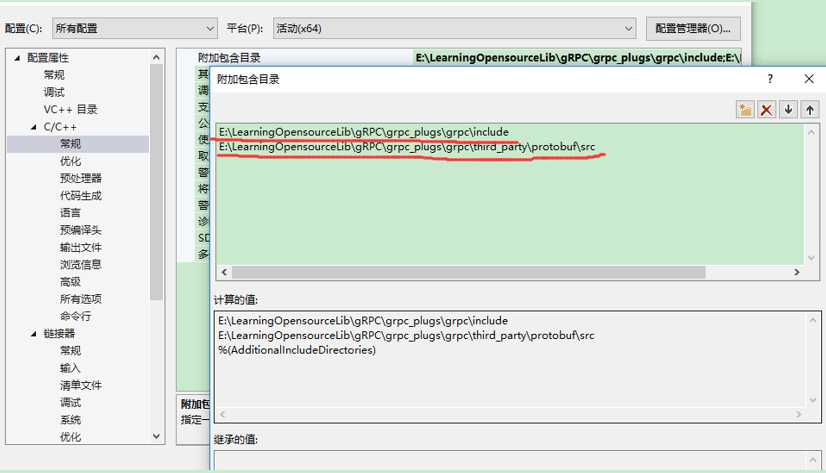Click left arrow of directory list scrollbar
826x473 pixels.
coord(224,272)
